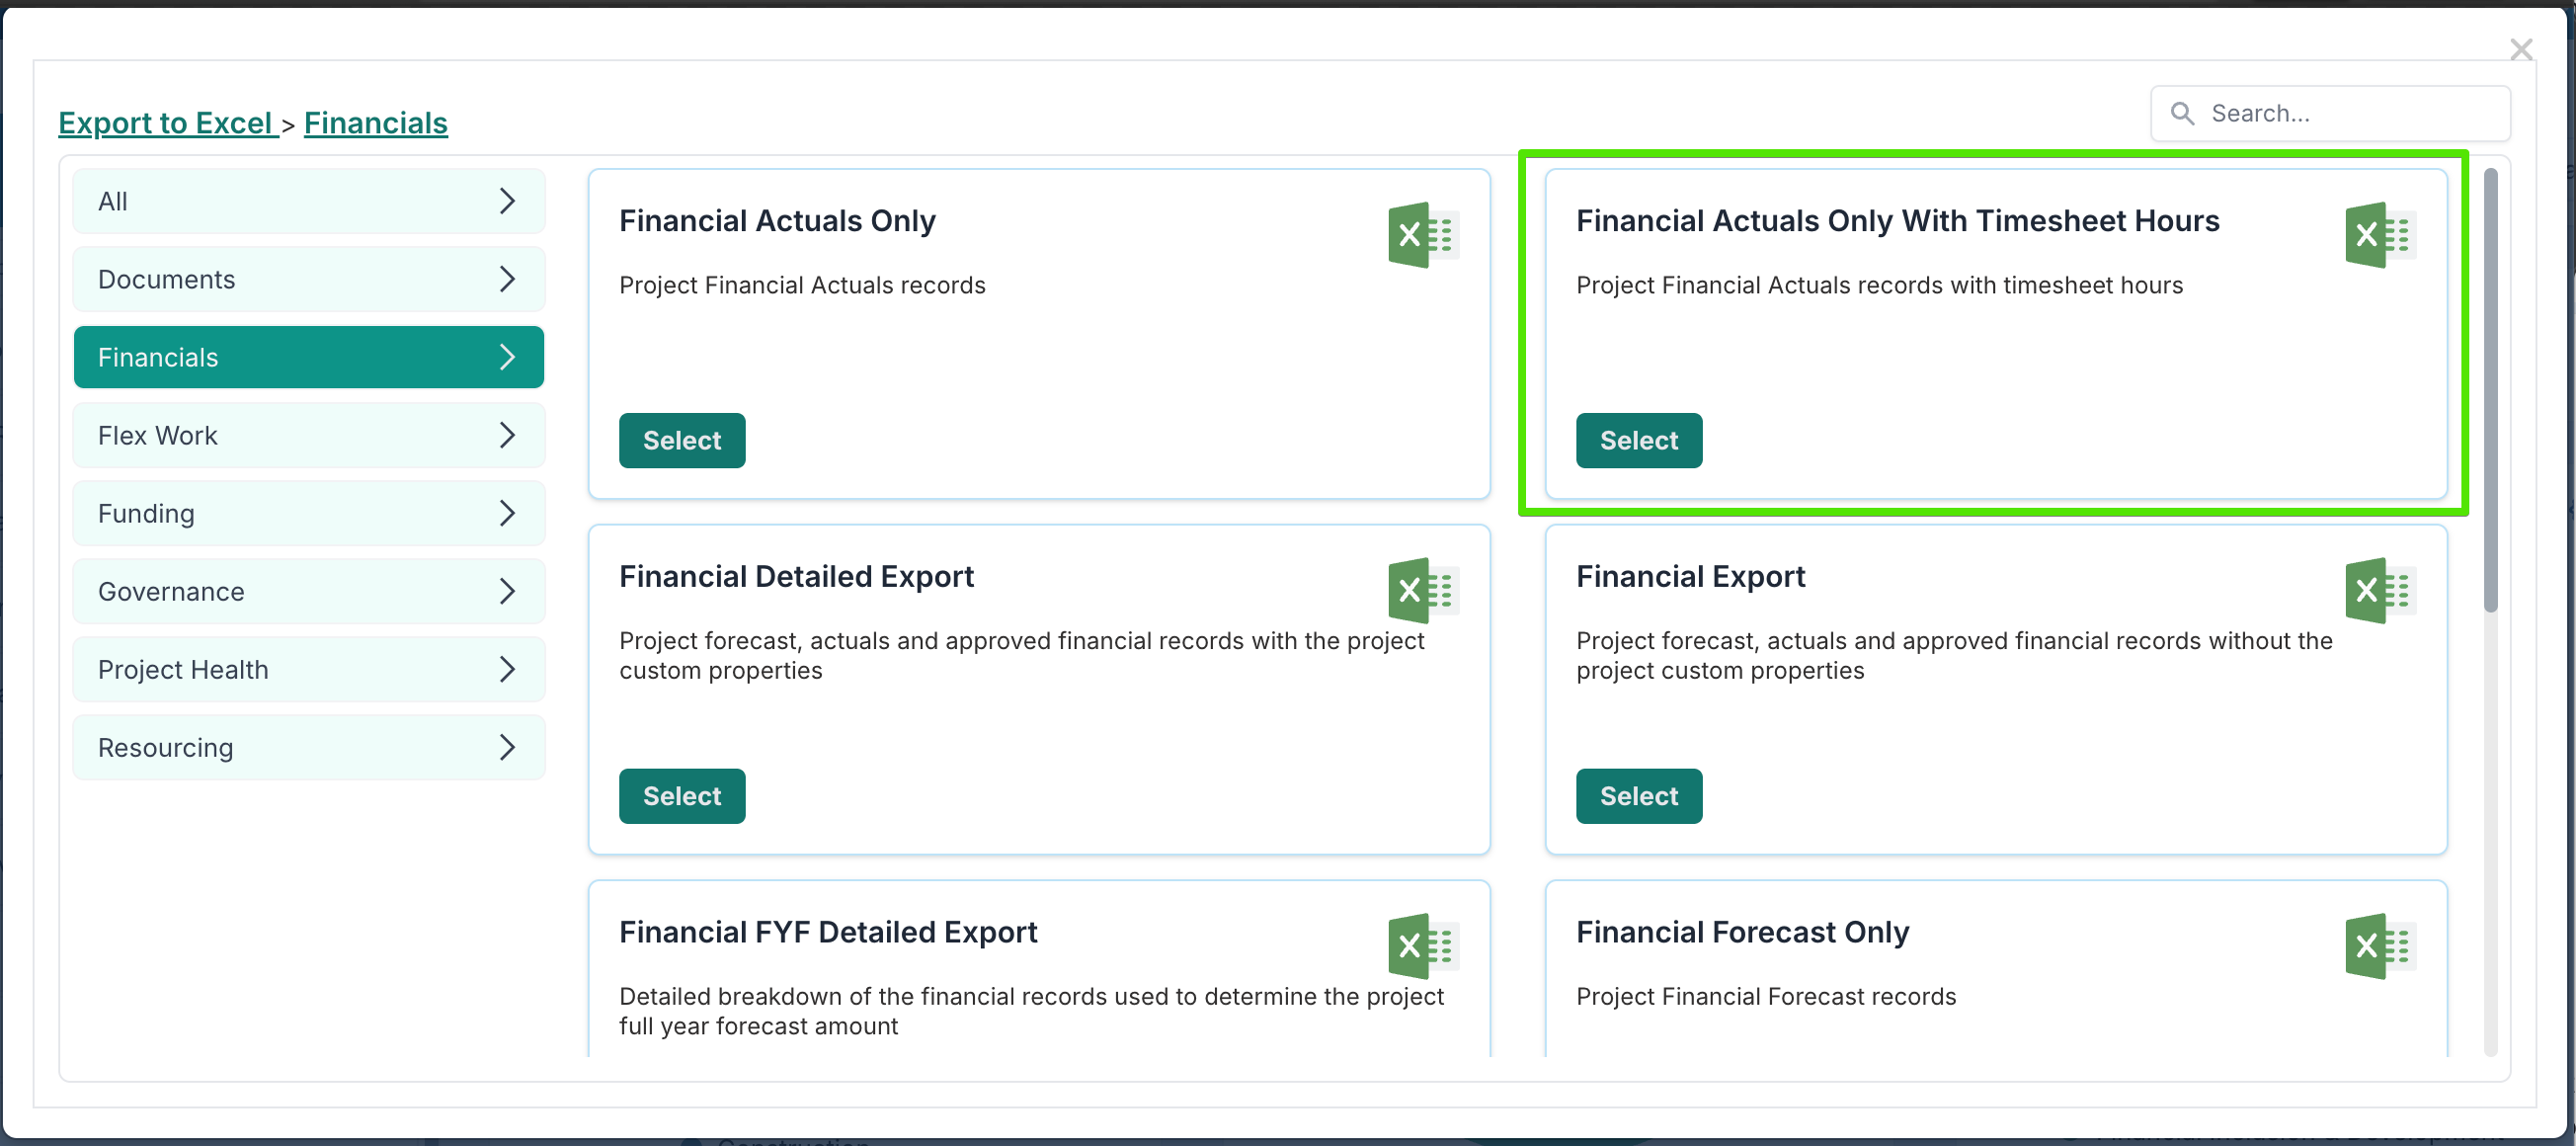
Task: Follow the Export to Excel breadcrumb link
Action: 166,123
